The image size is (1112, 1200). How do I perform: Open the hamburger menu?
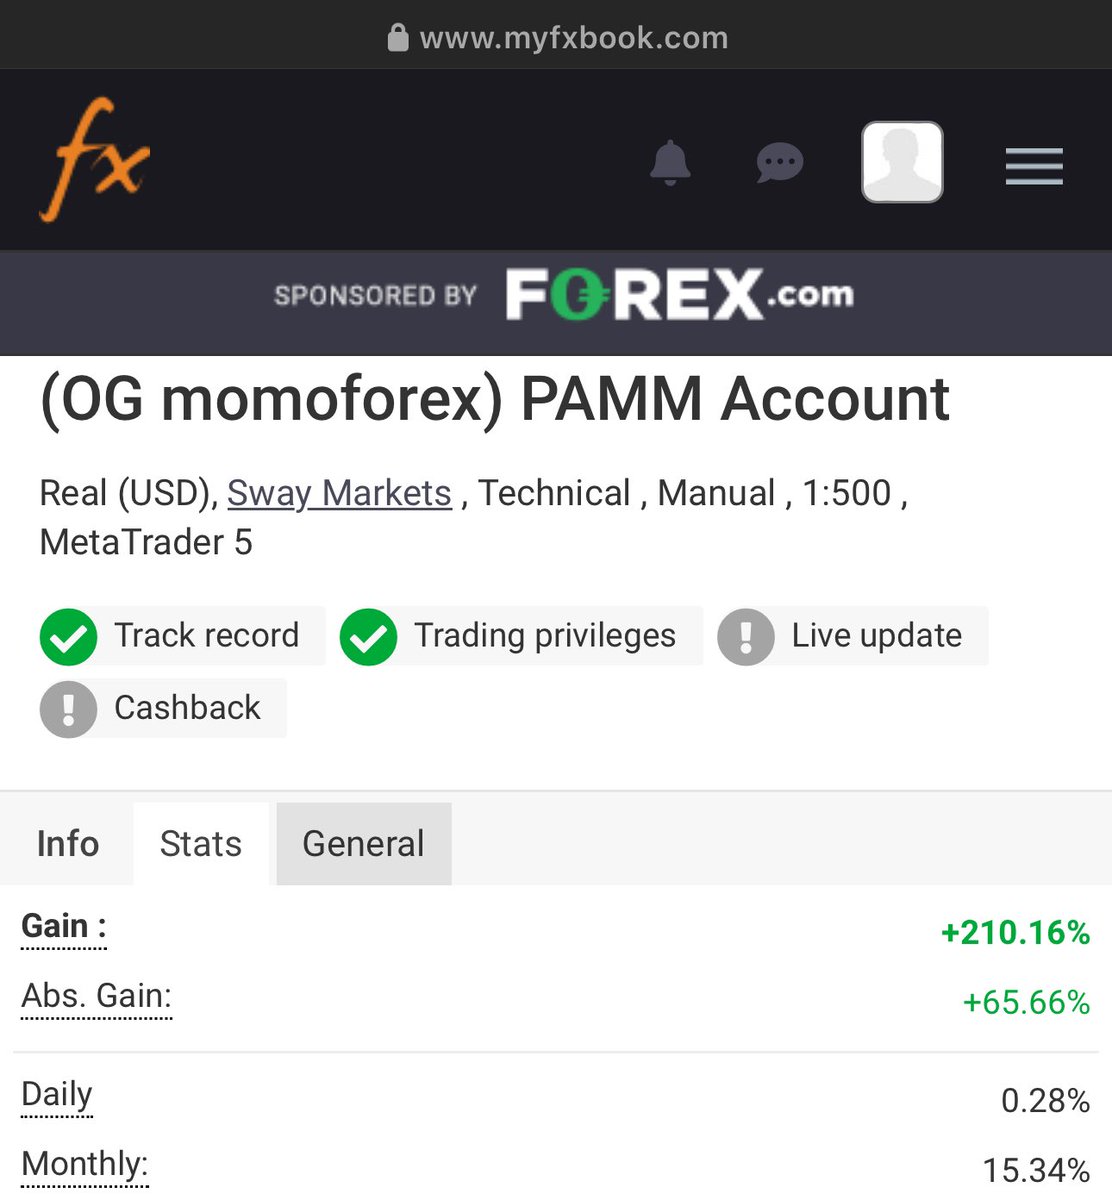click(x=1034, y=166)
